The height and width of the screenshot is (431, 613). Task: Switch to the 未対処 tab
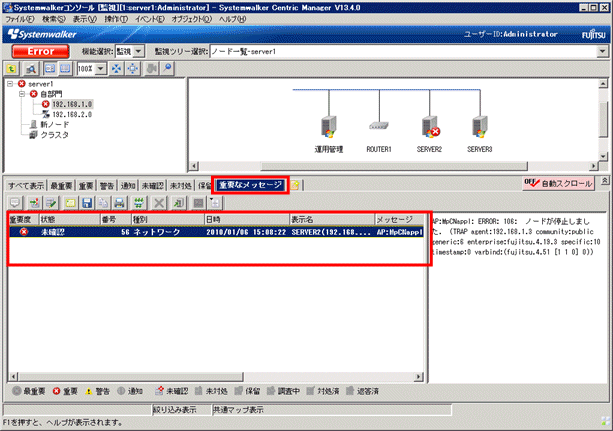click(x=181, y=185)
